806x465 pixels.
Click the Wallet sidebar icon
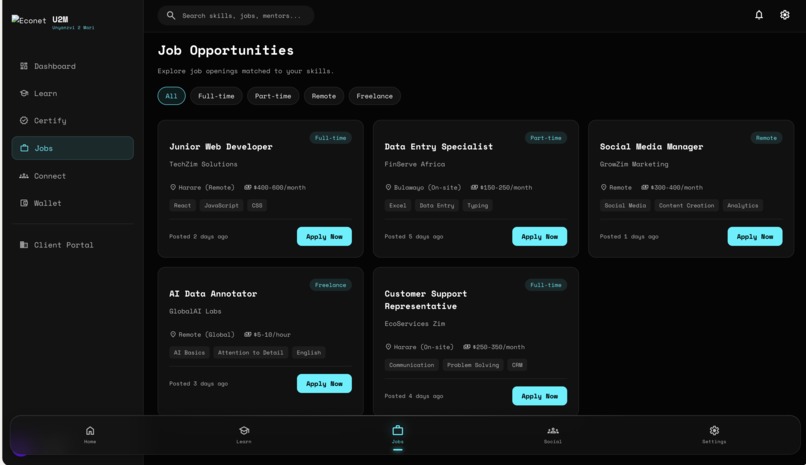(24, 203)
